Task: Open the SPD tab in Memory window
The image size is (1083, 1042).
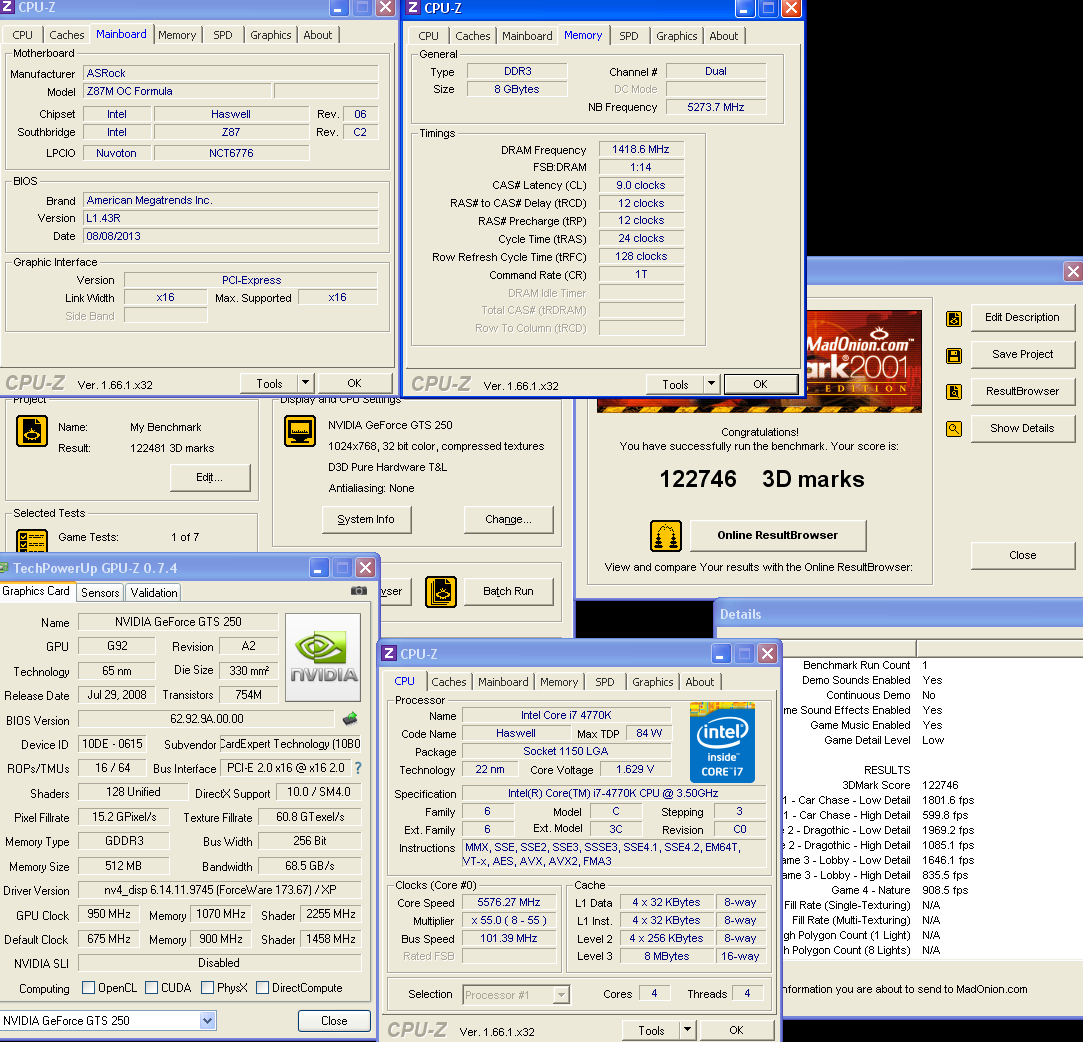Action: pos(629,36)
